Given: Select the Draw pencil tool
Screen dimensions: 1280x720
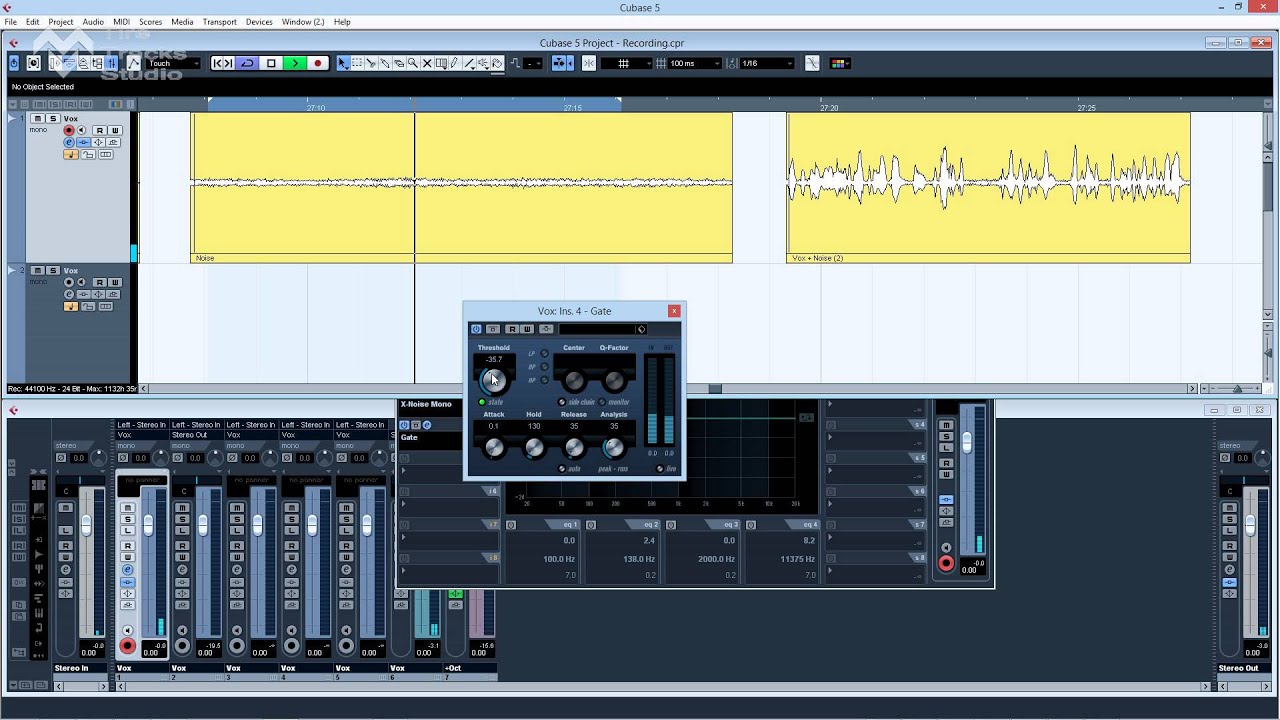Looking at the screenshot, I should click(x=454, y=63).
